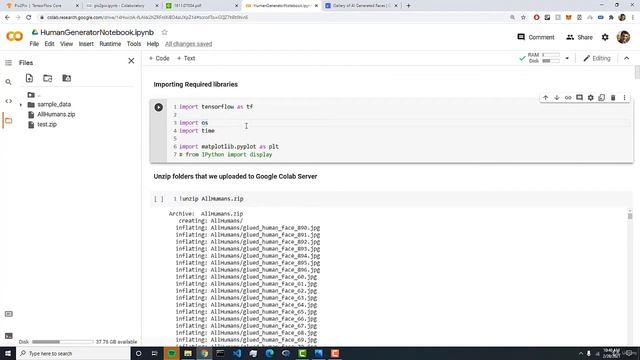Open search sidebar icon
Image resolution: width=640 pixels, height=360 pixels.
tap(9, 82)
